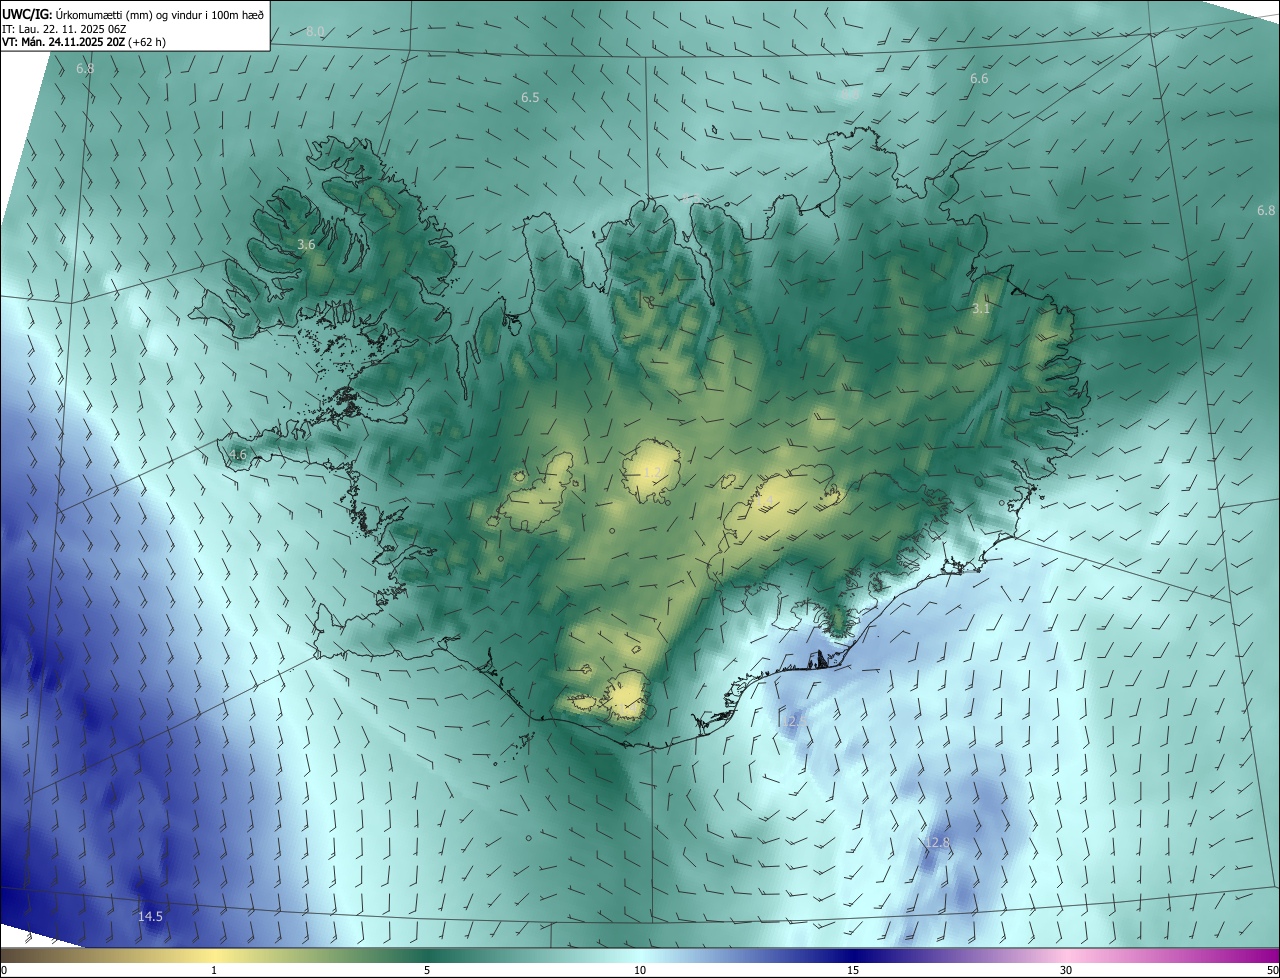
Task: Click the 'UWC/IG: Úrkomumætti (mm)' title line
Action: pos(133,13)
